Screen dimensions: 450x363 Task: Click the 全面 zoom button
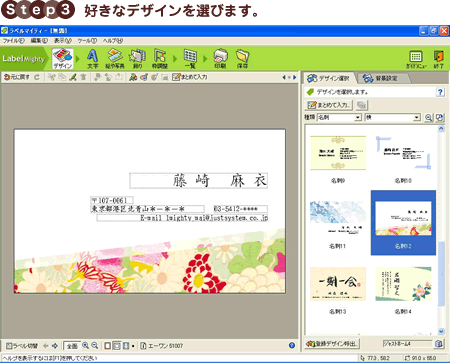72,346
